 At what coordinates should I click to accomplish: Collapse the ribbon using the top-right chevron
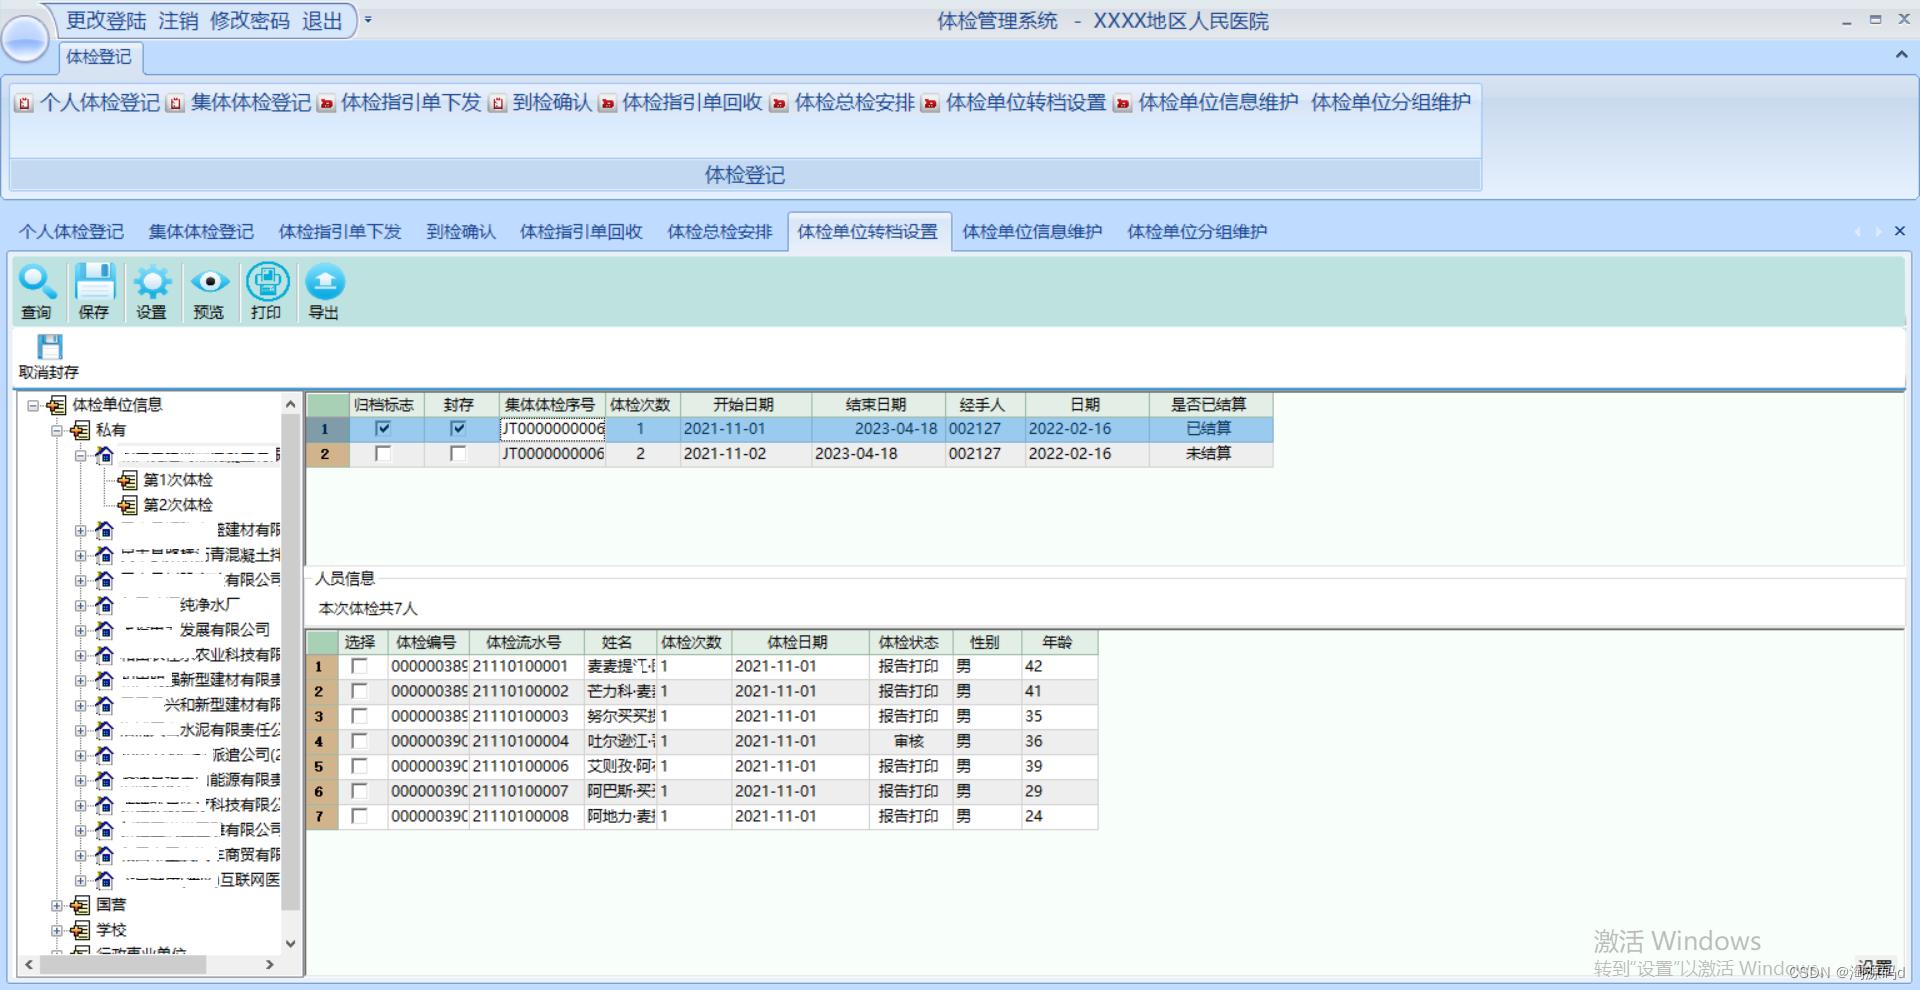point(1901,55)
